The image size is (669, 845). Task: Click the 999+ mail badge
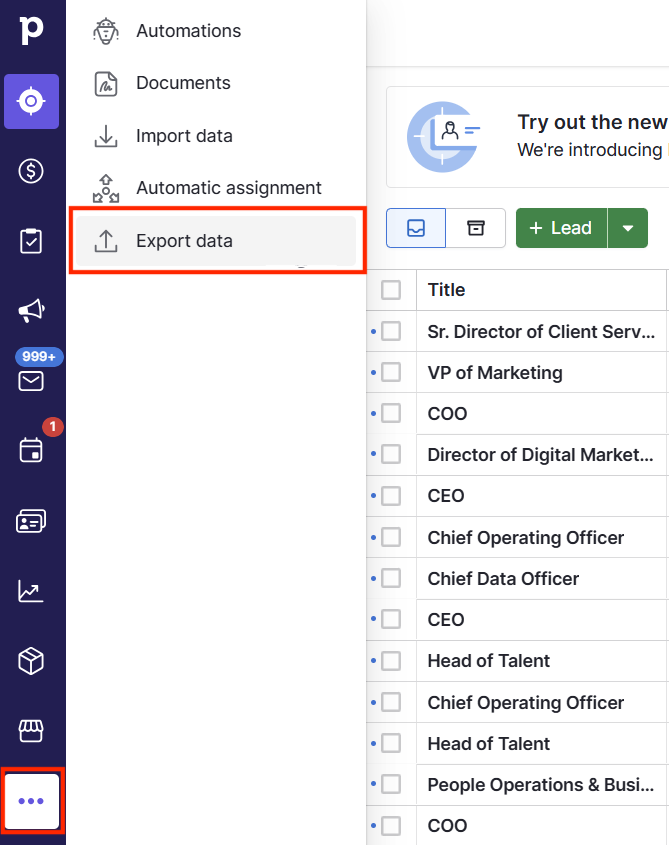click(39, 356)
